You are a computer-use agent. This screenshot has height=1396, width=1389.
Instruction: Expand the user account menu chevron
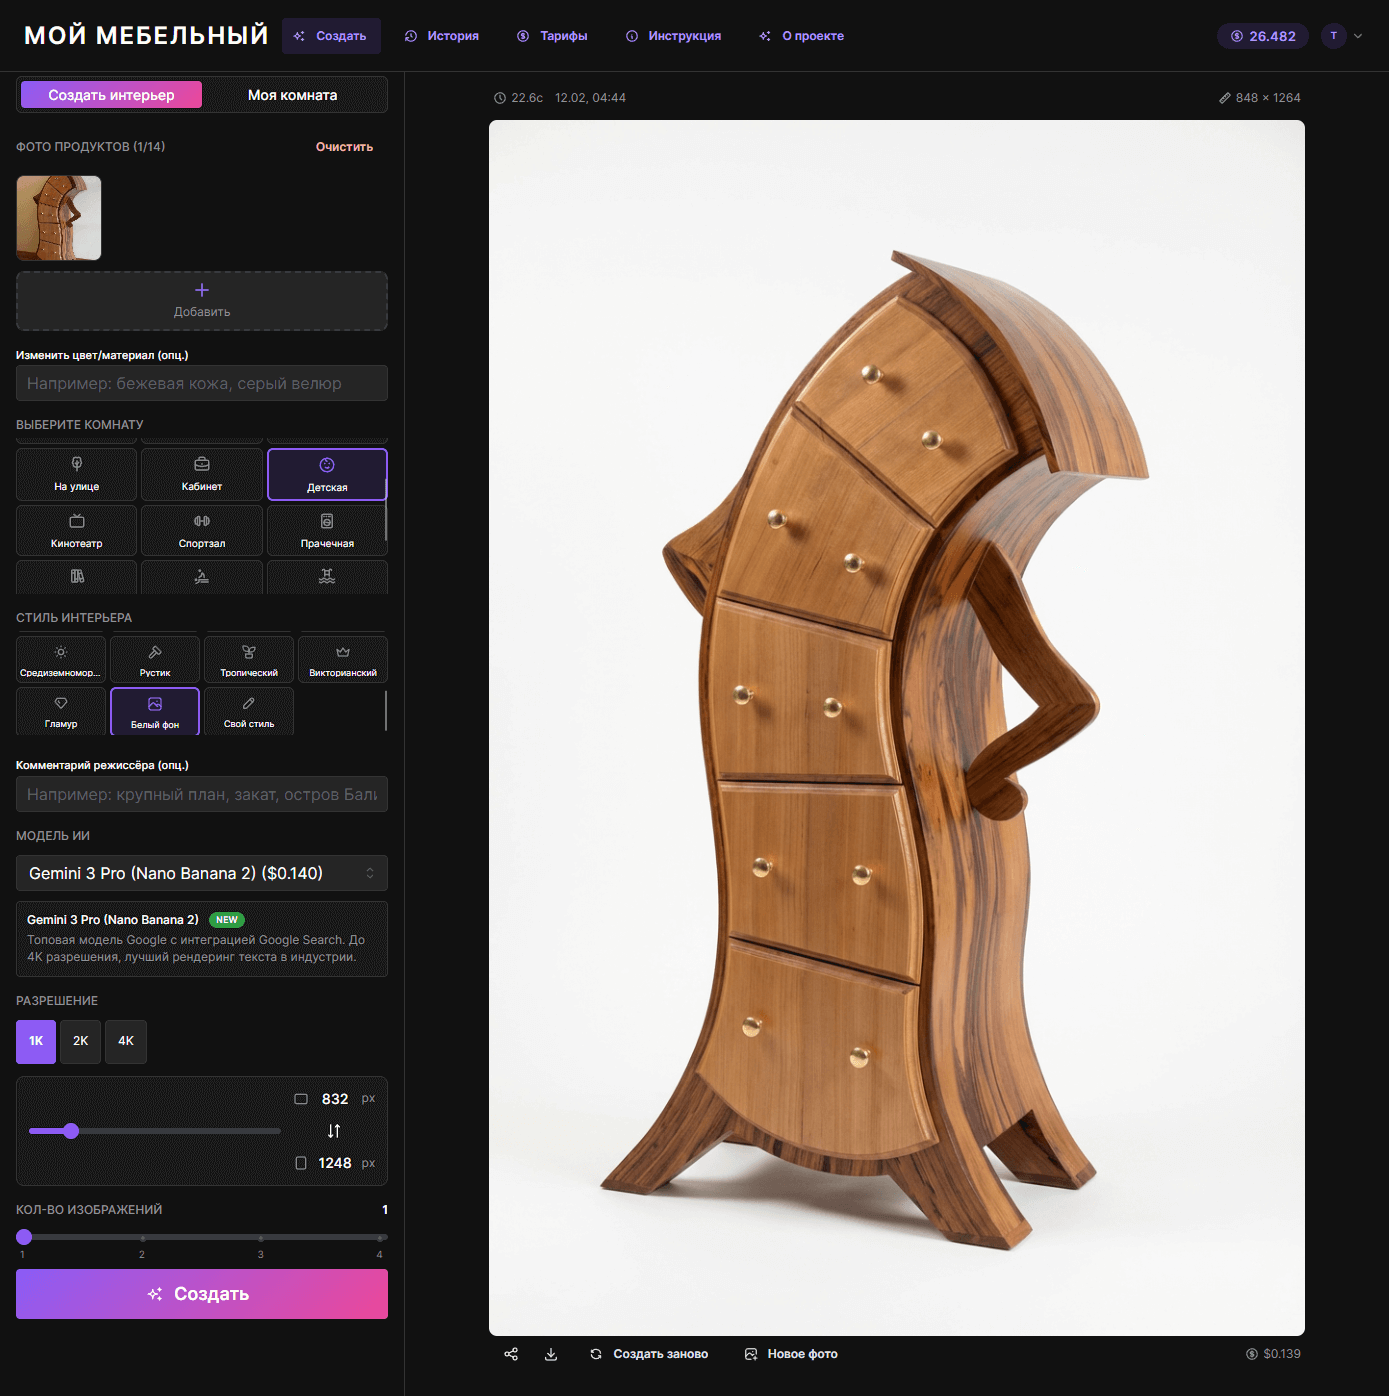[x=1358, y=36]
